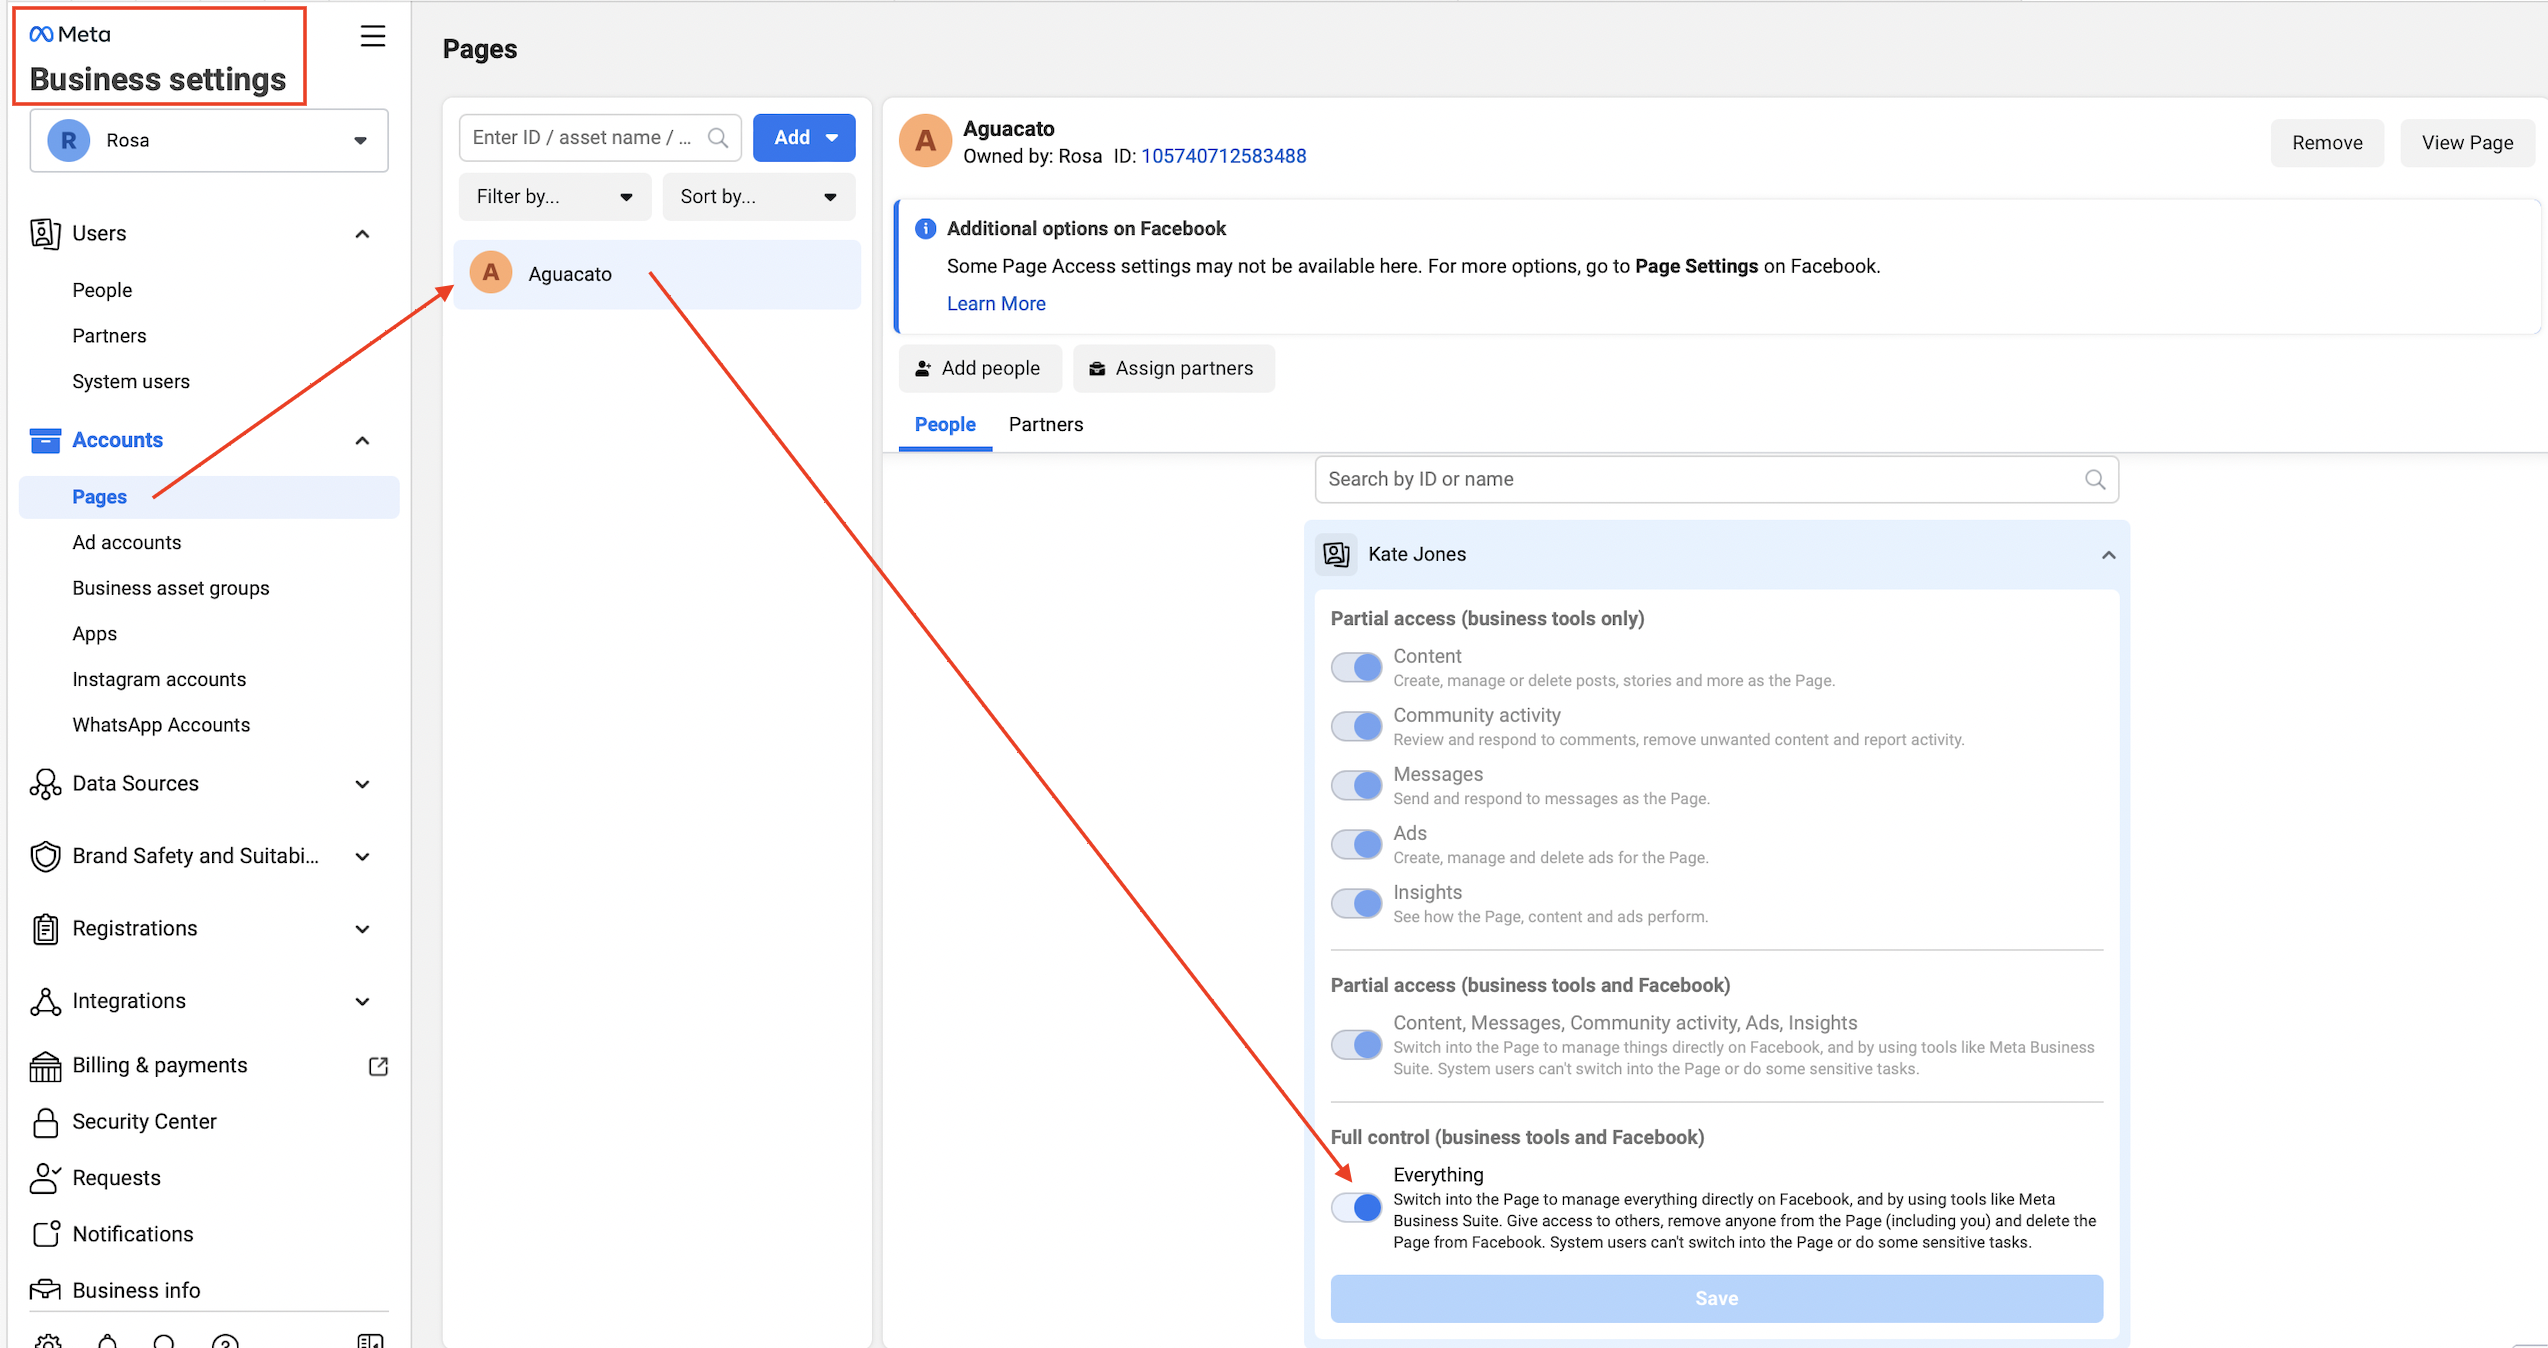Click the Kate Jones user icon

(1337, 554)
